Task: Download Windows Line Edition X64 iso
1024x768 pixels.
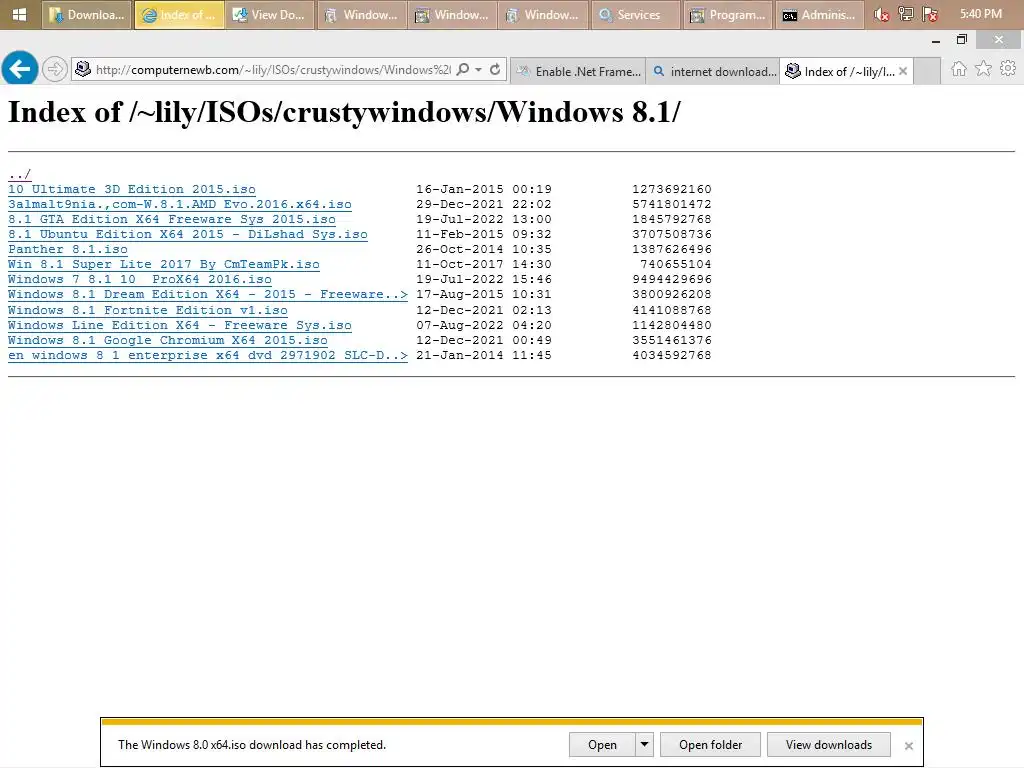Action: (x=180, y=325)
